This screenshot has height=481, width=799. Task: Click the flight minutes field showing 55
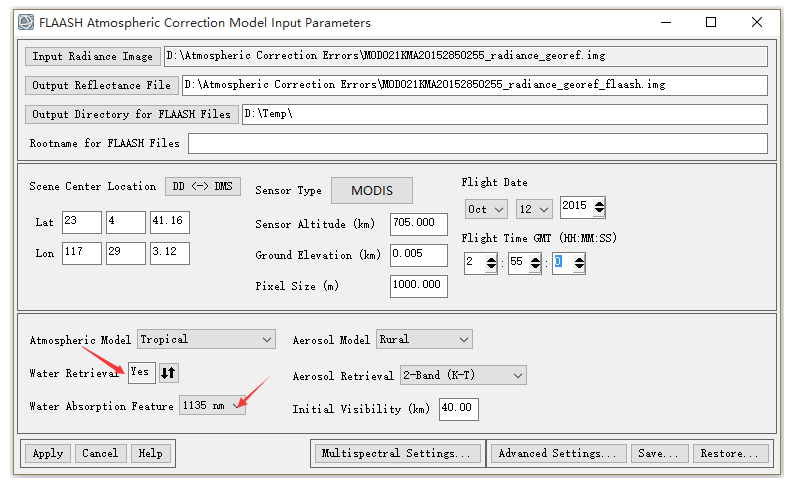pos(519,263)
